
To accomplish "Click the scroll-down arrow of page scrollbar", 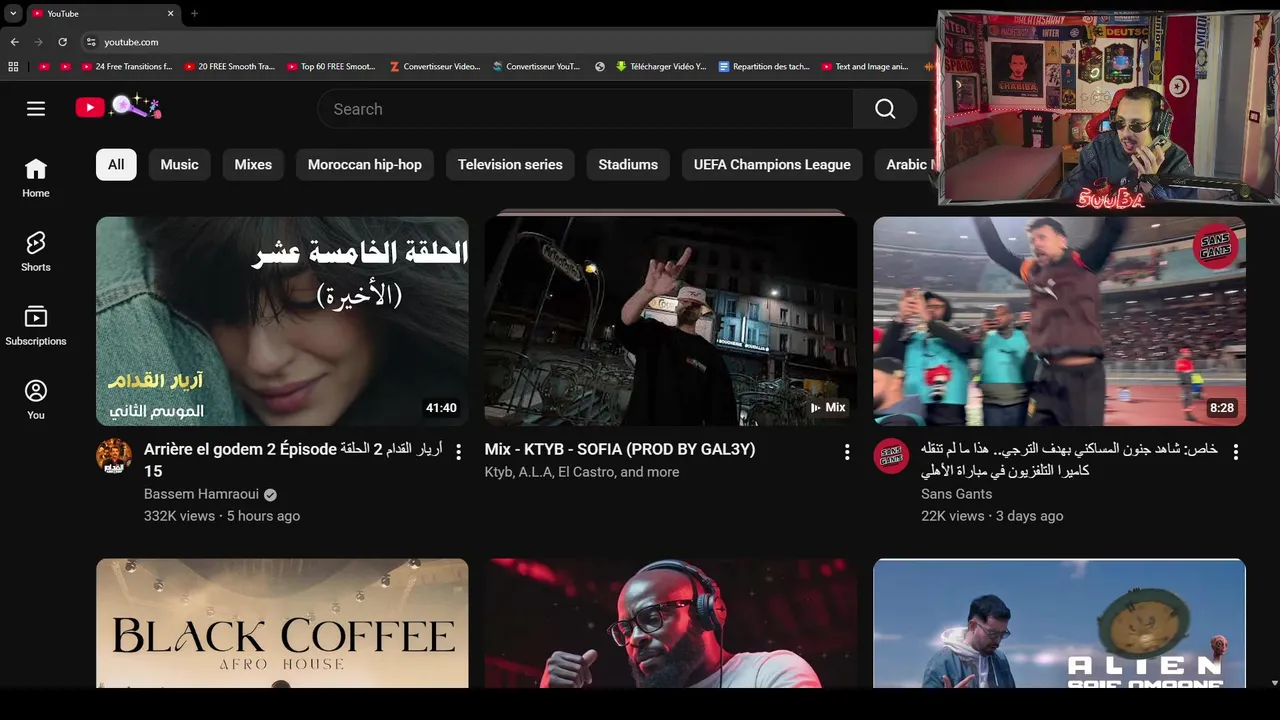I will pos(1274,683).
